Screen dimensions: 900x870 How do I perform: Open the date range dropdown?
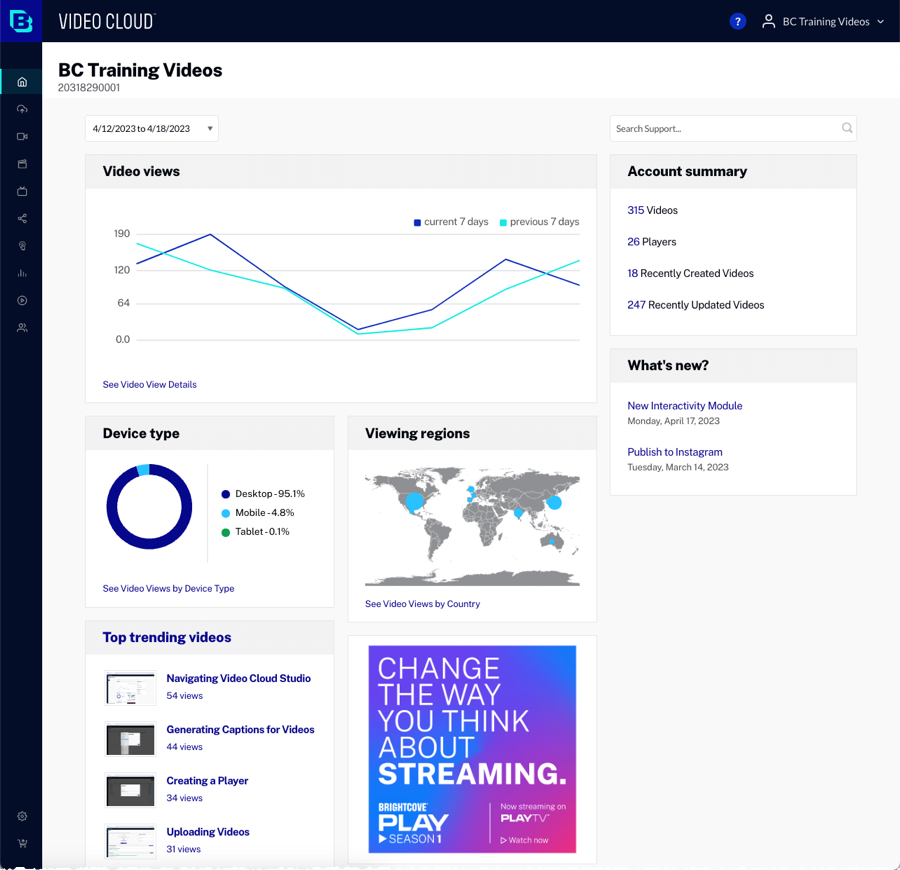pyautogui.click(x=151, y=128)
